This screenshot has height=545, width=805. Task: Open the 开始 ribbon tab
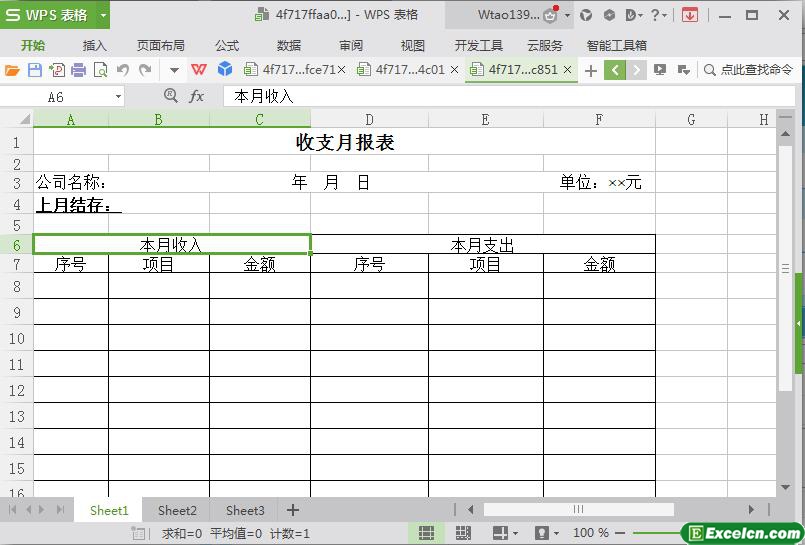[x=33, y=46]
